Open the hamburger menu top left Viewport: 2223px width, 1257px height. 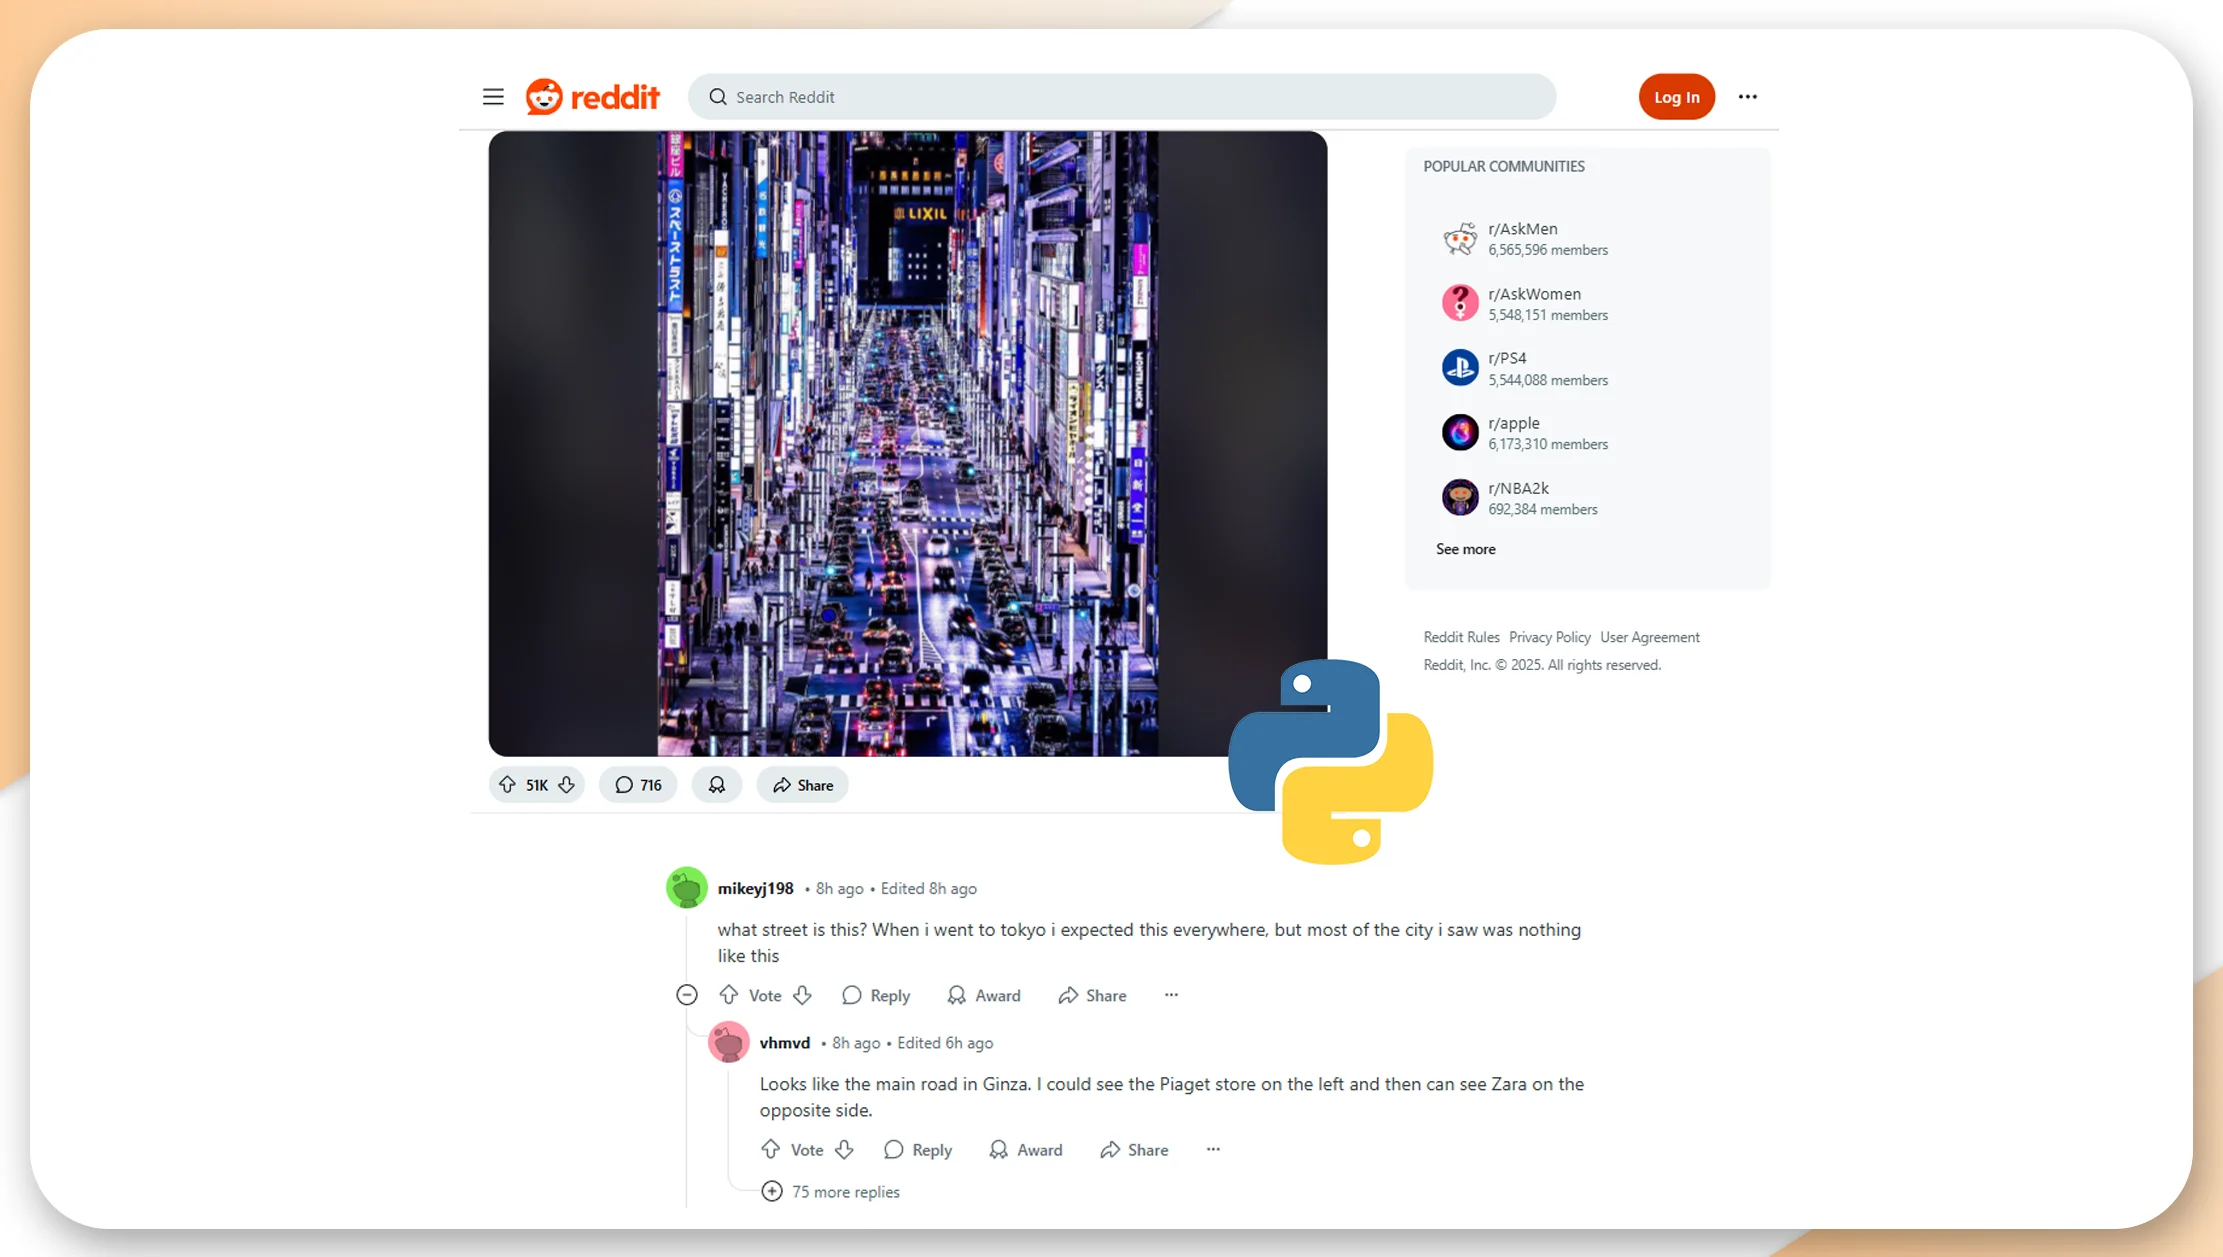point(495,96)
